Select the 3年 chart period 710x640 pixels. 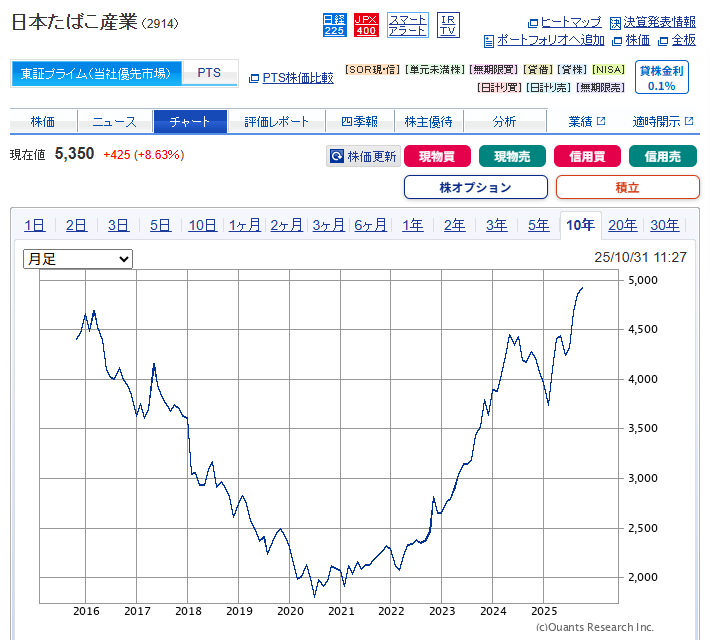pyautogui.click(x=496, y=225)
